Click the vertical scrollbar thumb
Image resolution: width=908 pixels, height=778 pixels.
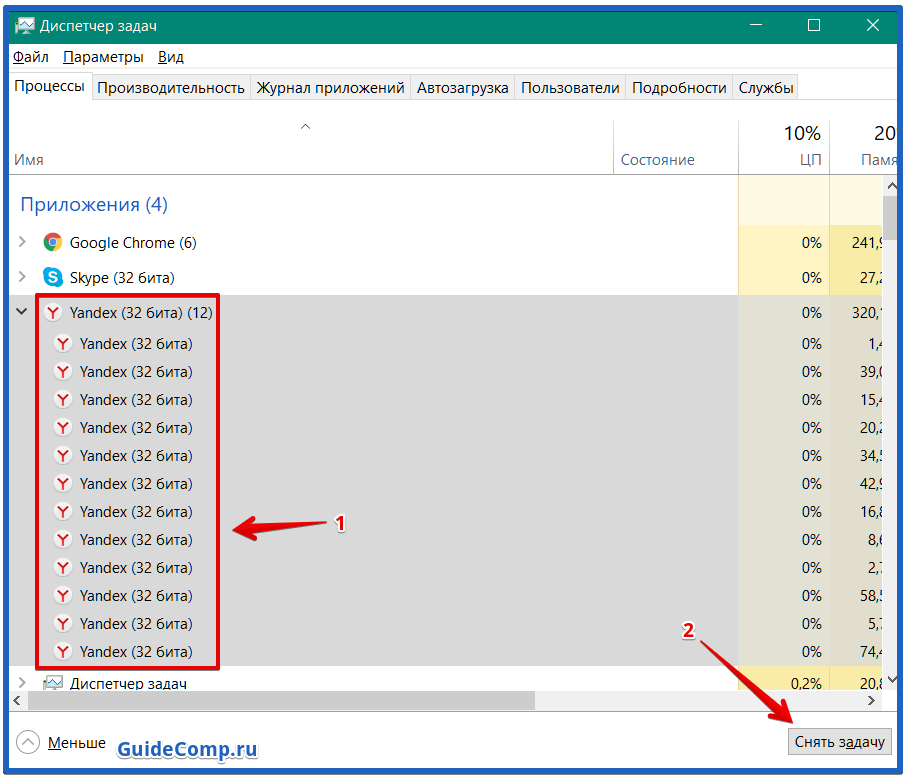(x=890, y=218)
